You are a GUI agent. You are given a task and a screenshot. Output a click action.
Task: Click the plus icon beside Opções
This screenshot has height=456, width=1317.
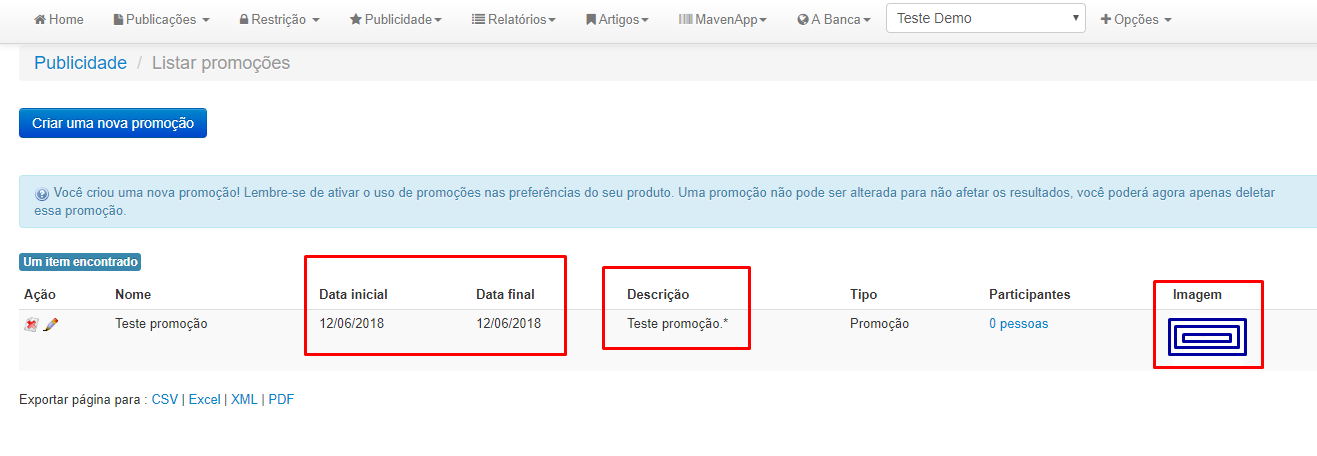pos(1105,19)
